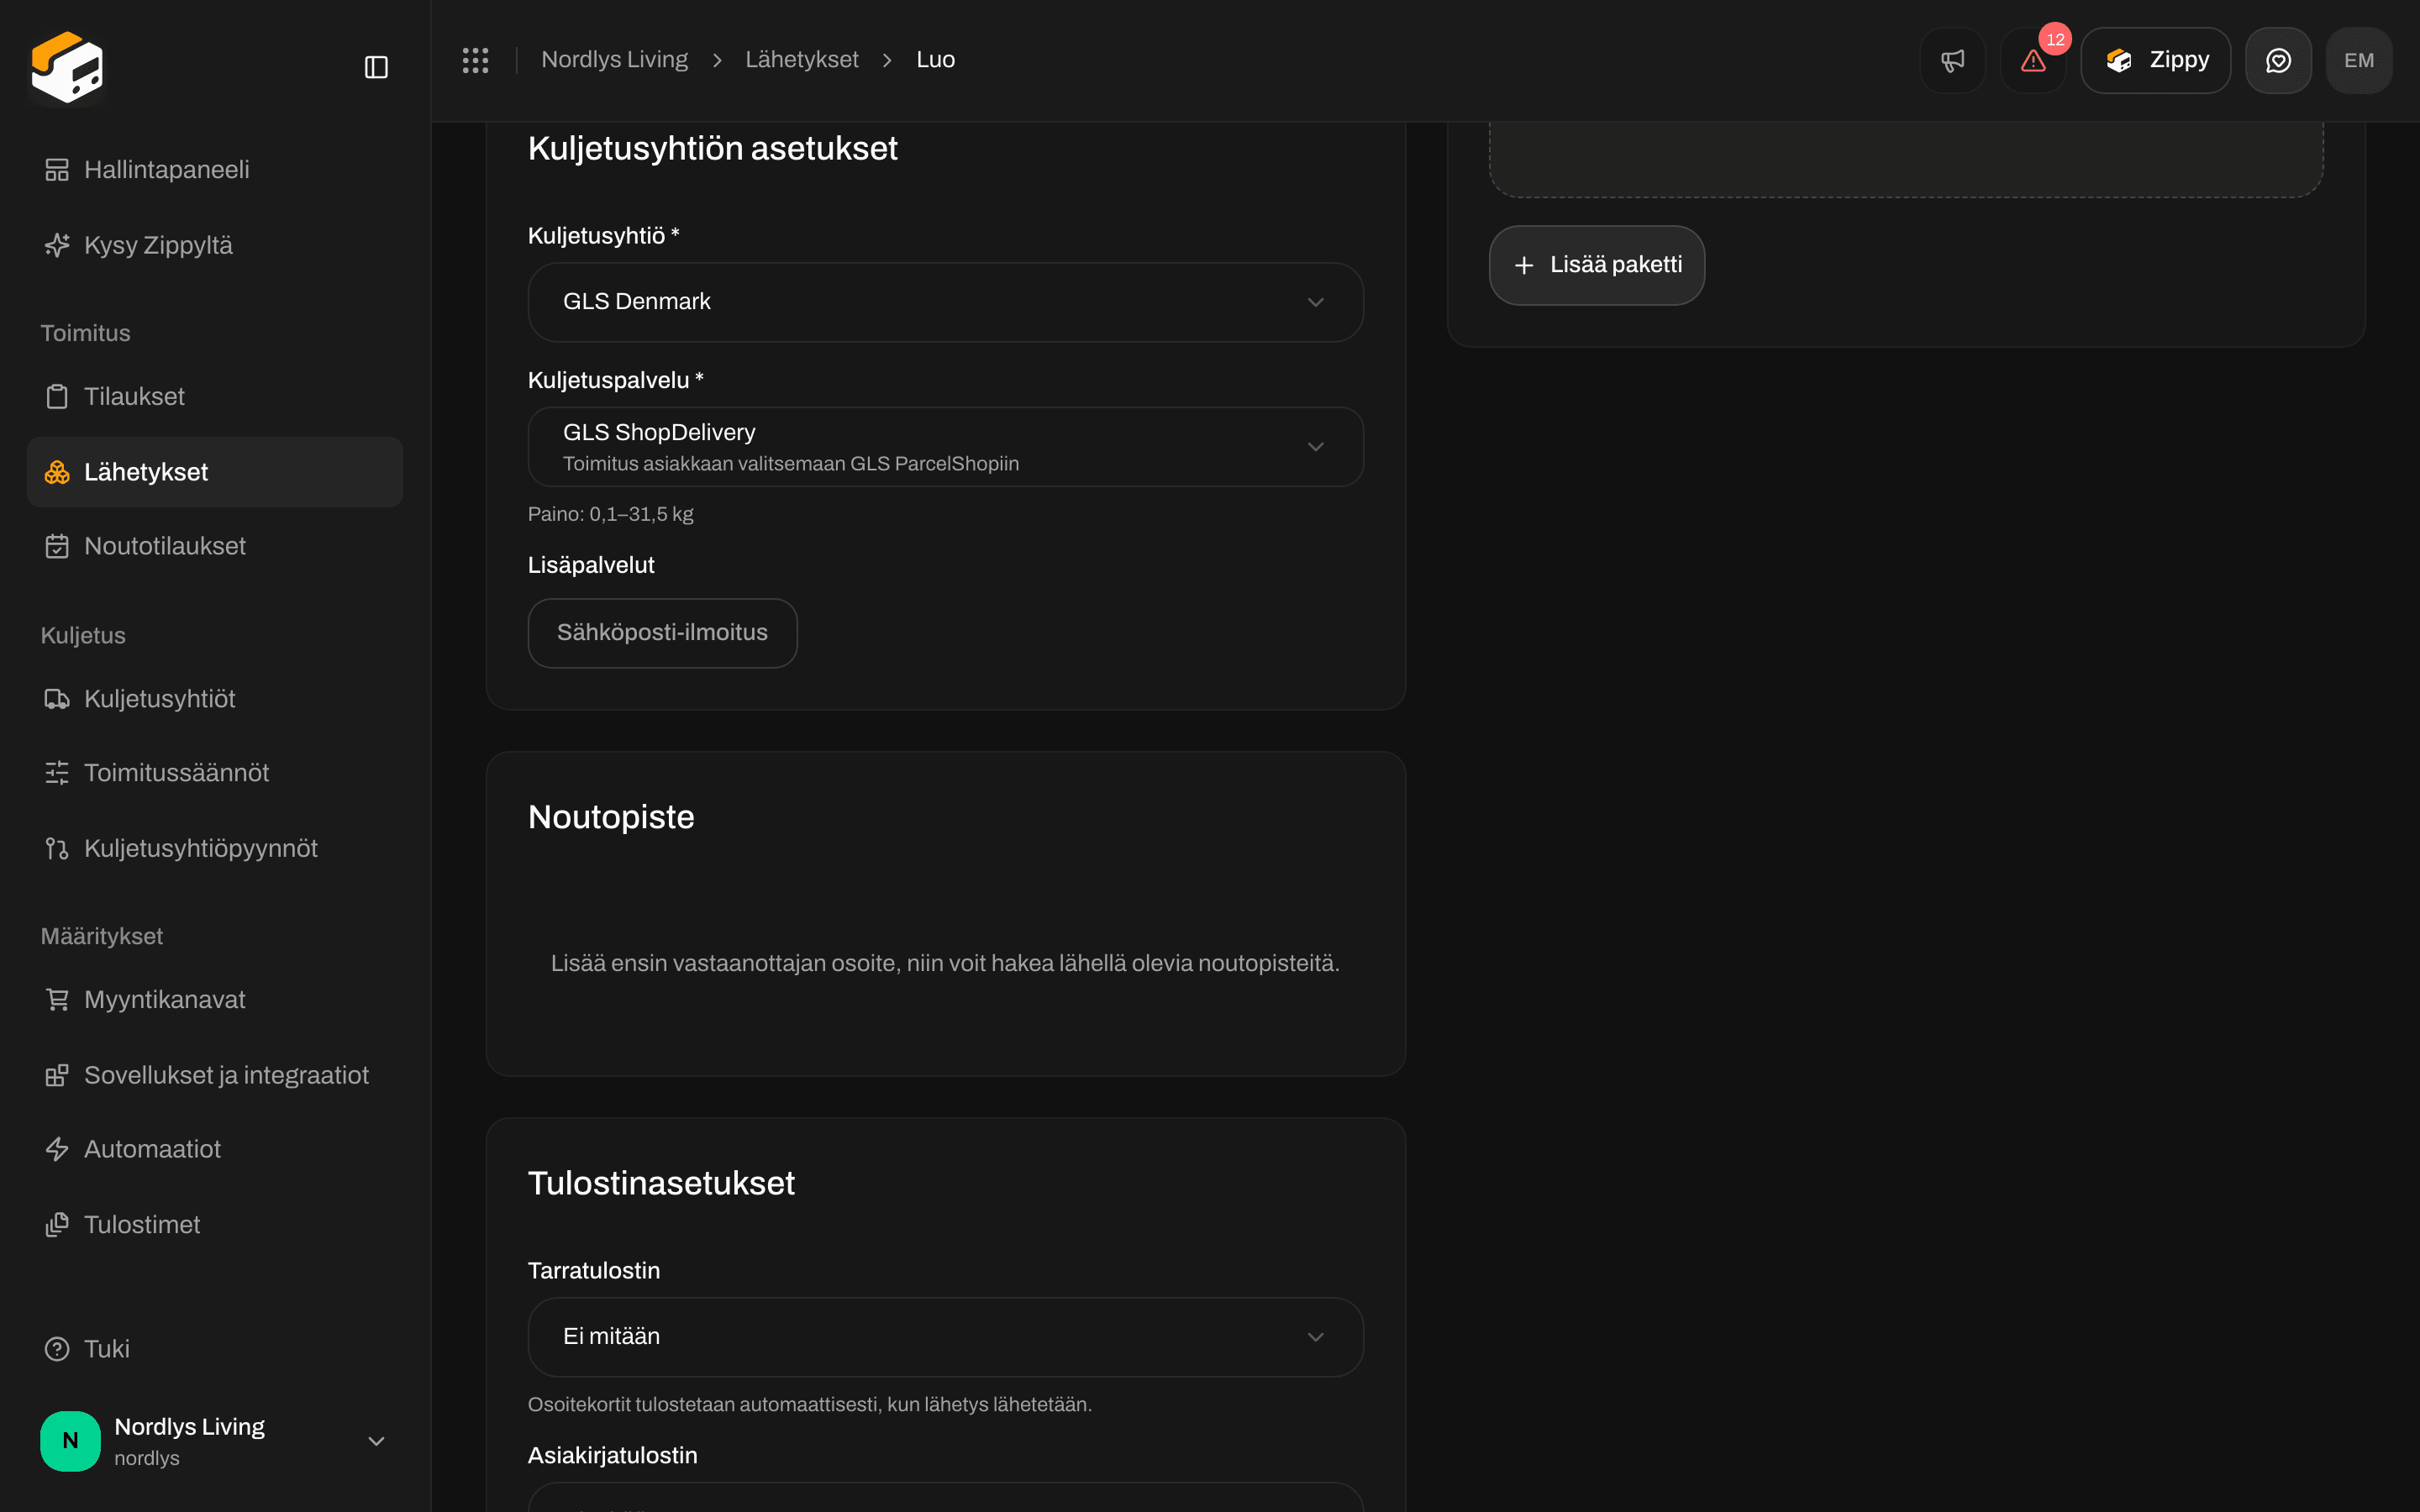Image resolution: width=2420 pixels, height=1512 pixels.
Task: Click the Lisää paketti button
Action: 1596,265
